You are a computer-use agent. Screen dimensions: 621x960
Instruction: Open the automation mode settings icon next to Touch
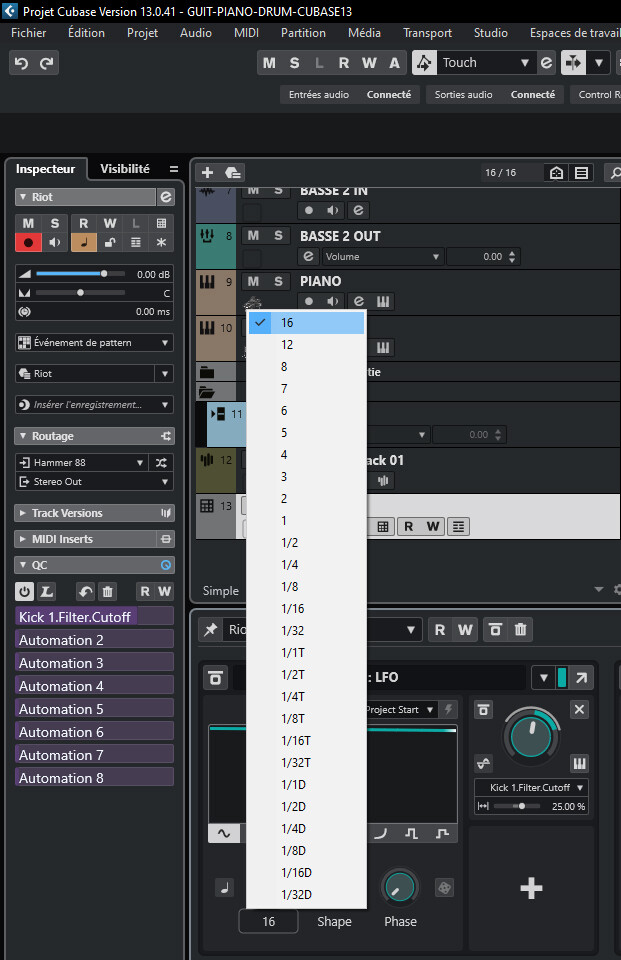[x=546, y=62]
